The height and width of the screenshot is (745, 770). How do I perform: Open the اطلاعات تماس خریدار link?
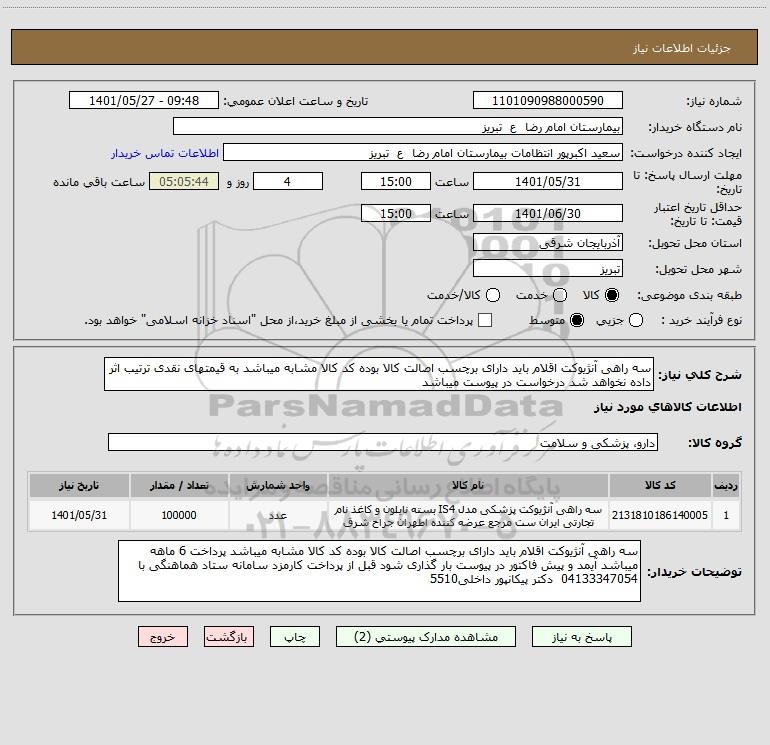[x=165, y=153]
